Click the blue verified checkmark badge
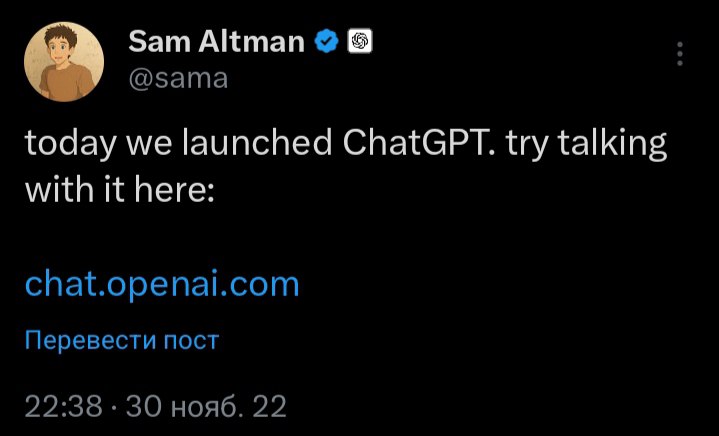 point(326,42)
